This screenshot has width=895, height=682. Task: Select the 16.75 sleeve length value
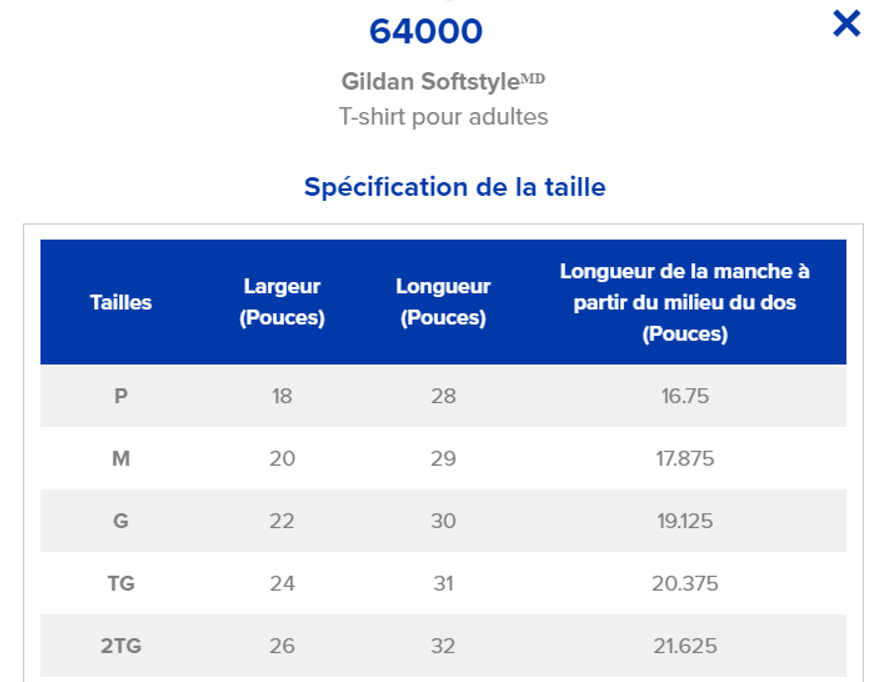point(684,396)
